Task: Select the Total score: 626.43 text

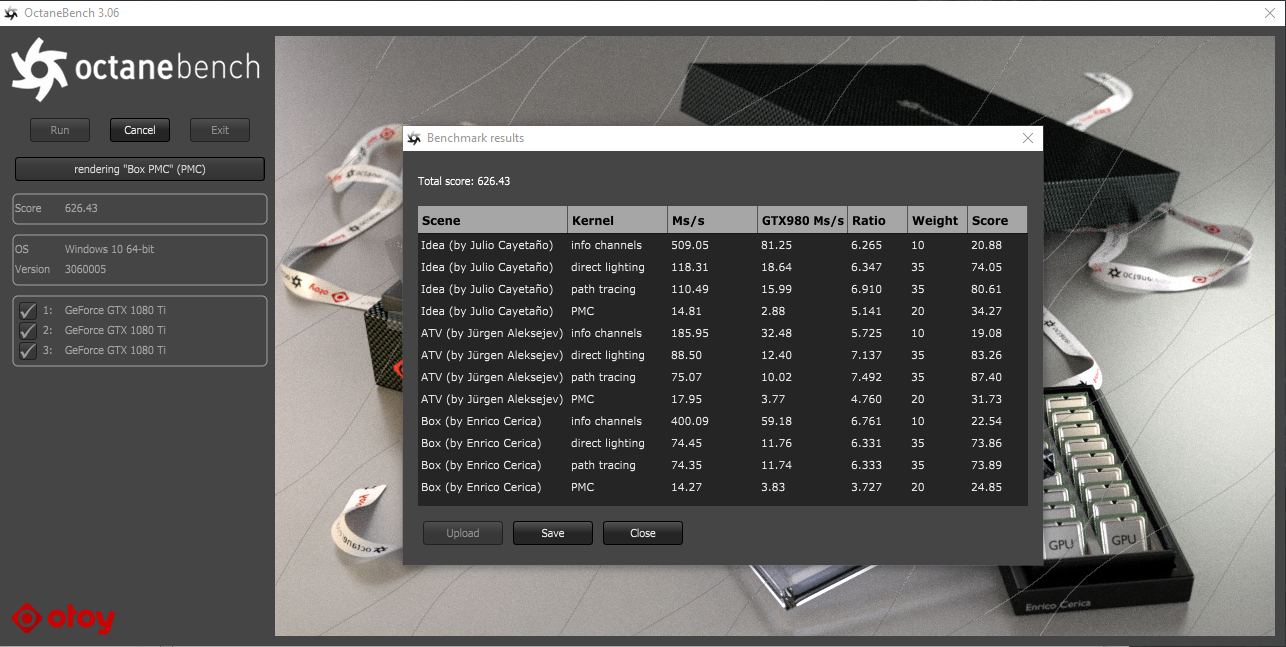Action: (465, 181)
